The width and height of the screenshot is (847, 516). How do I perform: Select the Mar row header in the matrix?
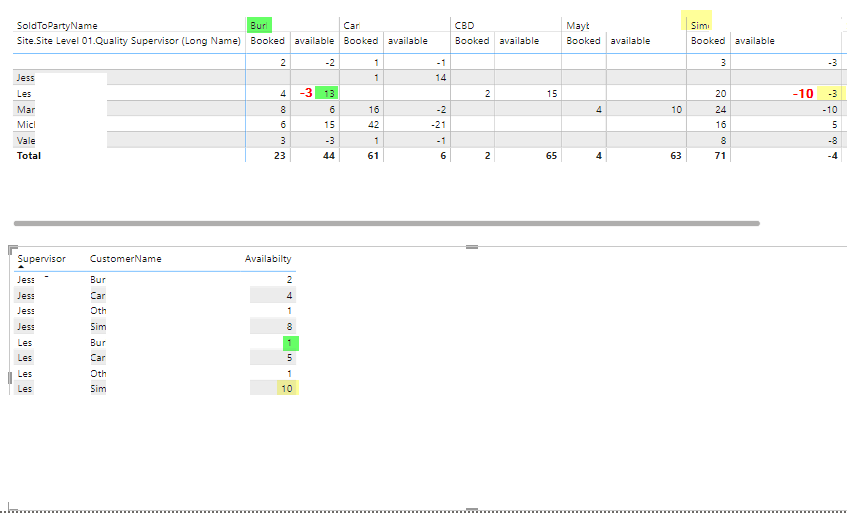[x=26, y=110]
